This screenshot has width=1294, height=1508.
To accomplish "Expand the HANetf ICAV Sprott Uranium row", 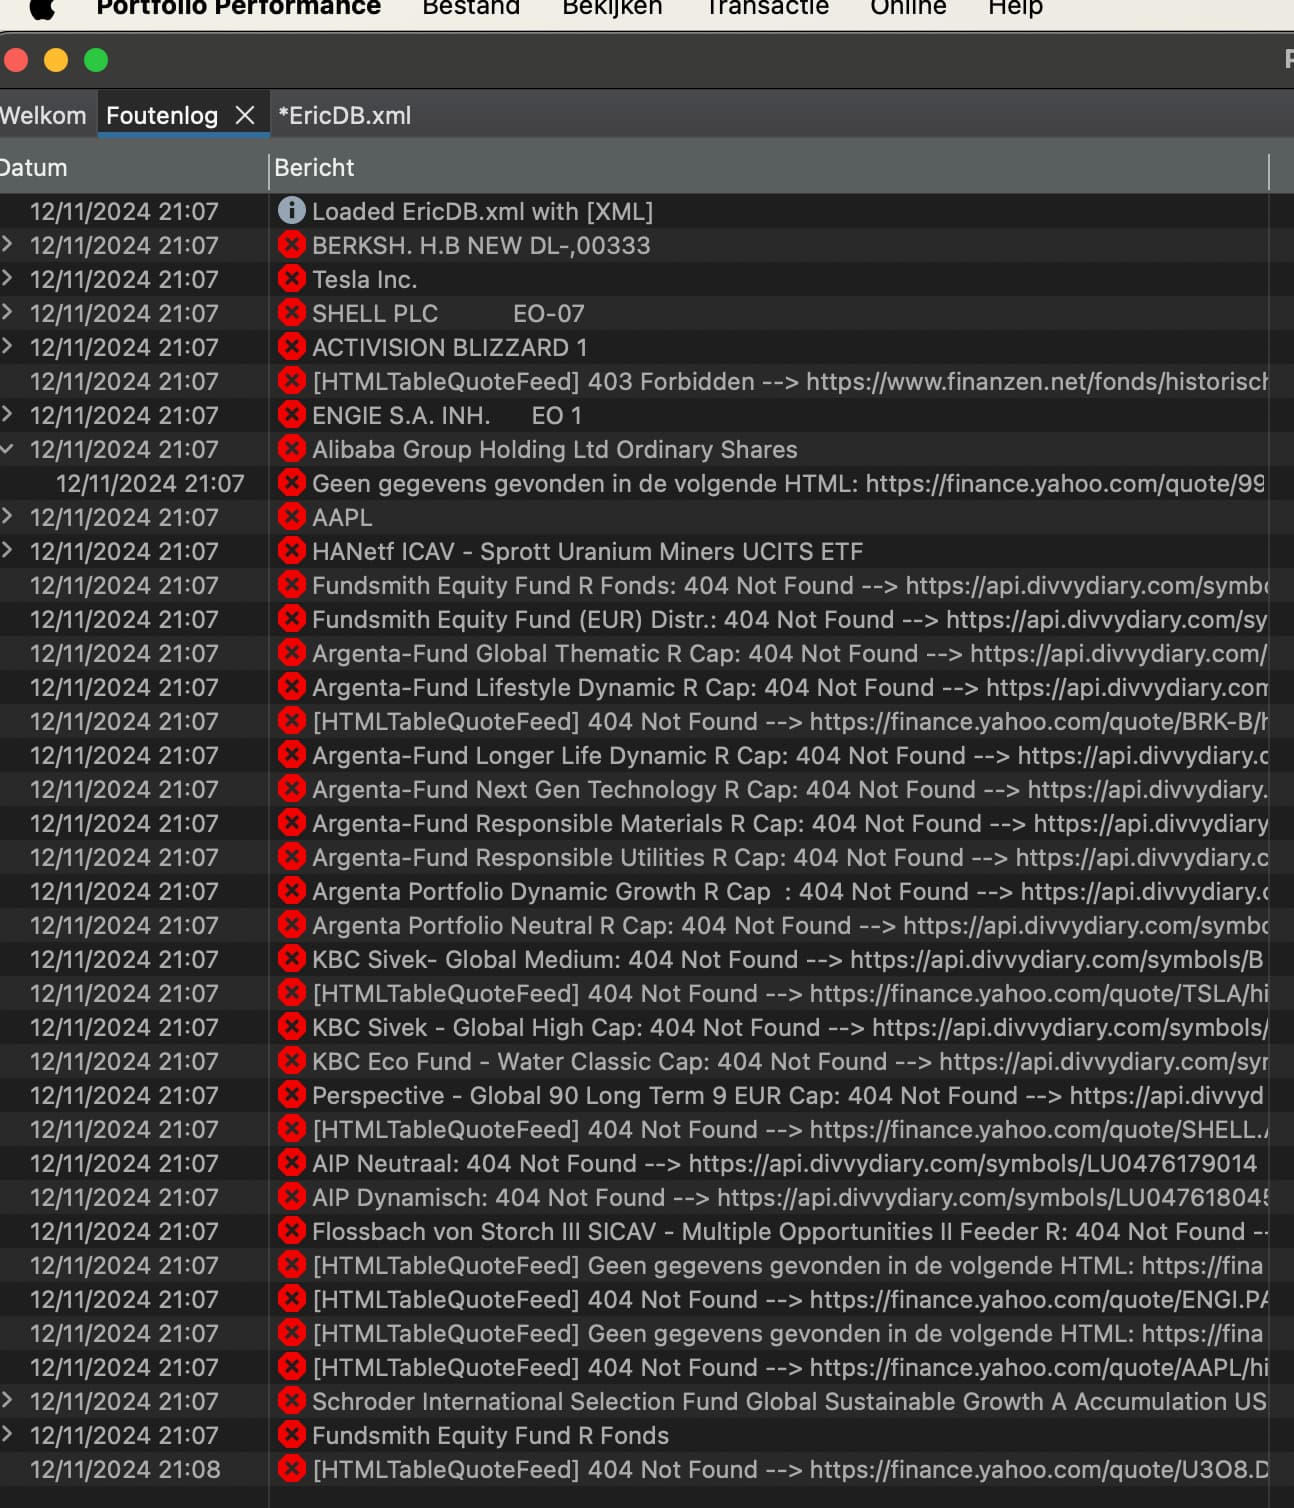I will (8, 550).
